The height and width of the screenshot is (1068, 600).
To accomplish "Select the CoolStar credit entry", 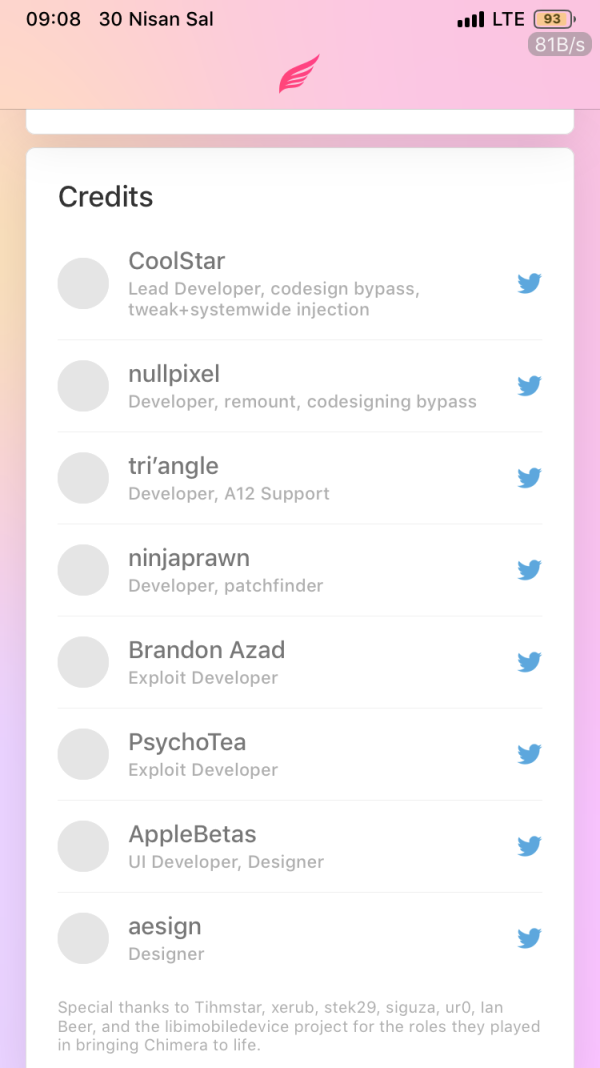I will pyautogui.click(x=250, y=283).
